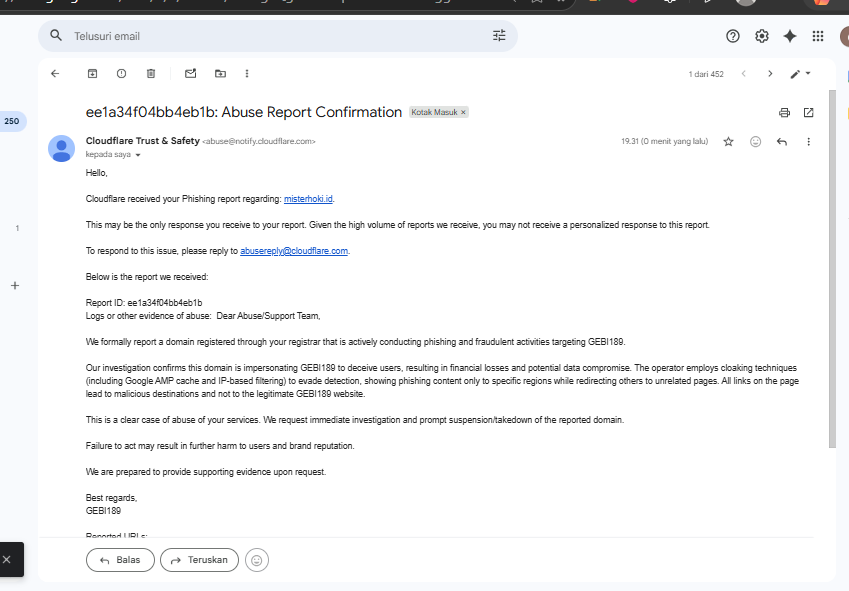The image size is (849, 591).
Task: Go to the next newer email arrow
Action: coord(744,74)
